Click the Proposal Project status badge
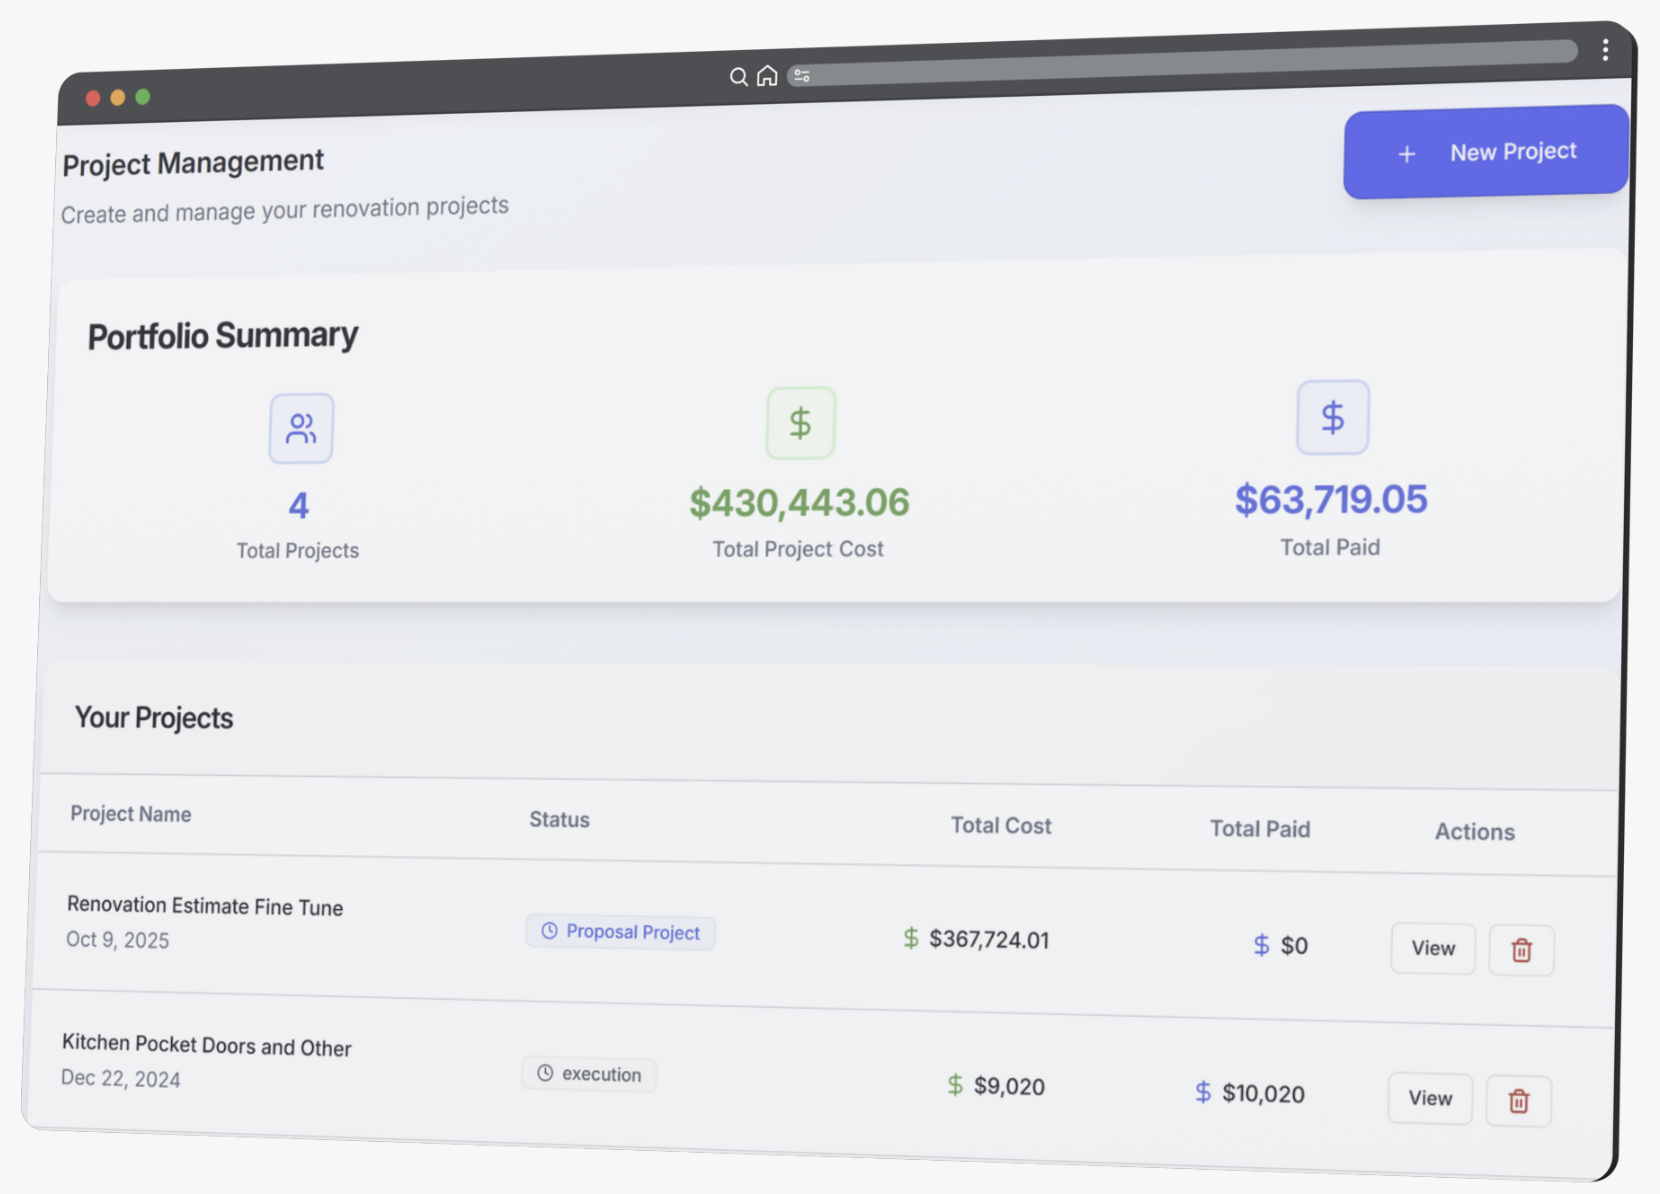 [x=620, y=932]
